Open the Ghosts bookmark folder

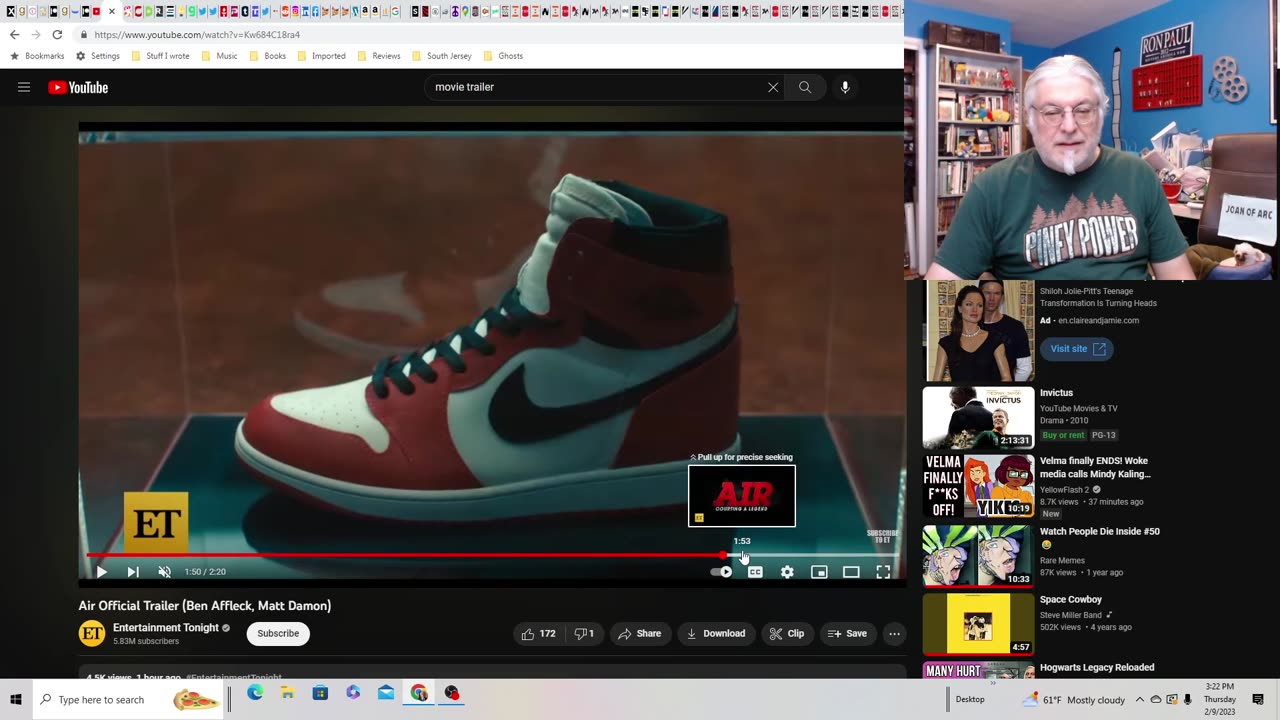point(503,56)
